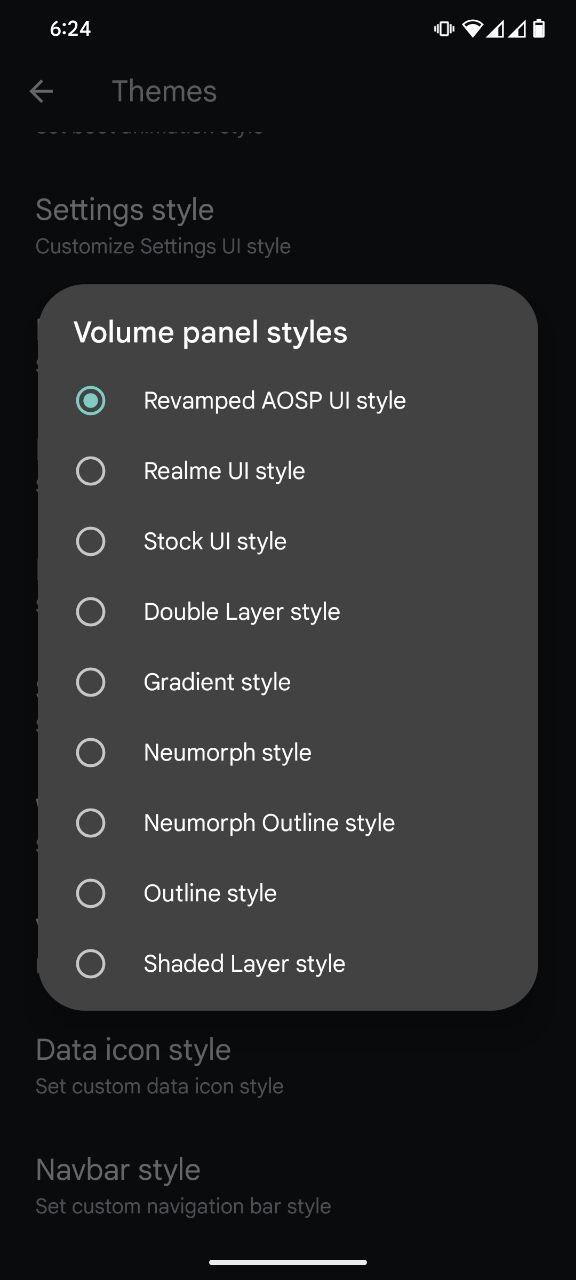Select Stock UI style radio button
The width and height of the screenshot is (576, 1280).
pos(90,541)
